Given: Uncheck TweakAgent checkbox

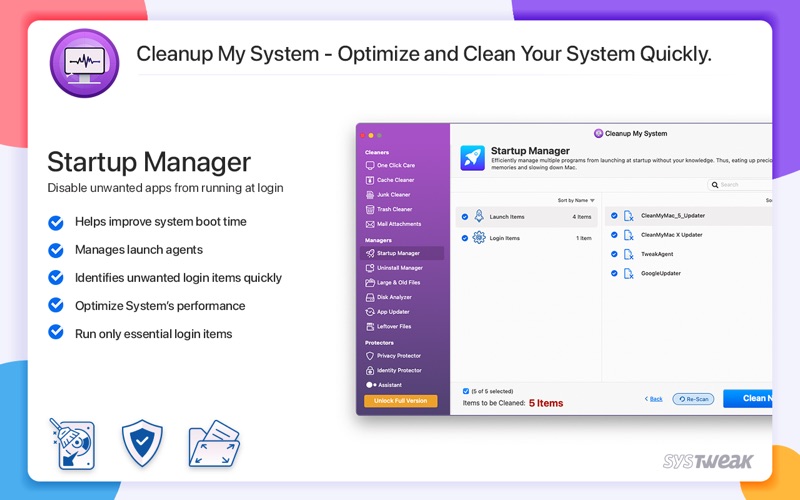Looking at the screenshot, I should (614, 254).
